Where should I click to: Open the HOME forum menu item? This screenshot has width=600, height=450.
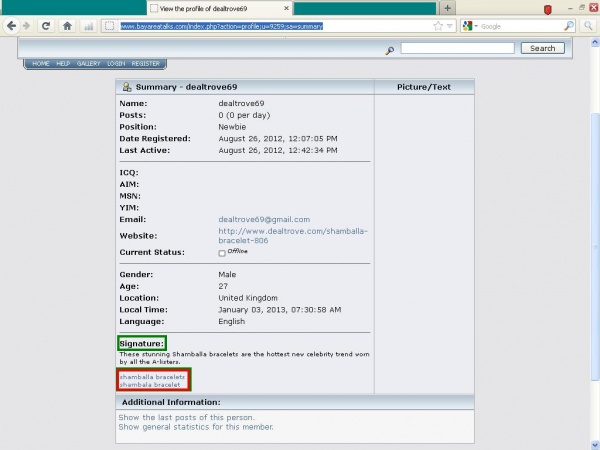point(41,64)
